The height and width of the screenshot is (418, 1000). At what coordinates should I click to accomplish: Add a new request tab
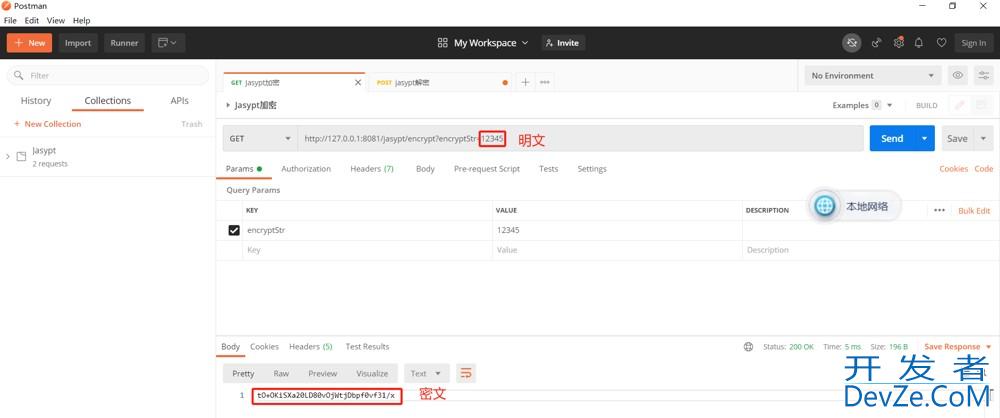(525, 82)
